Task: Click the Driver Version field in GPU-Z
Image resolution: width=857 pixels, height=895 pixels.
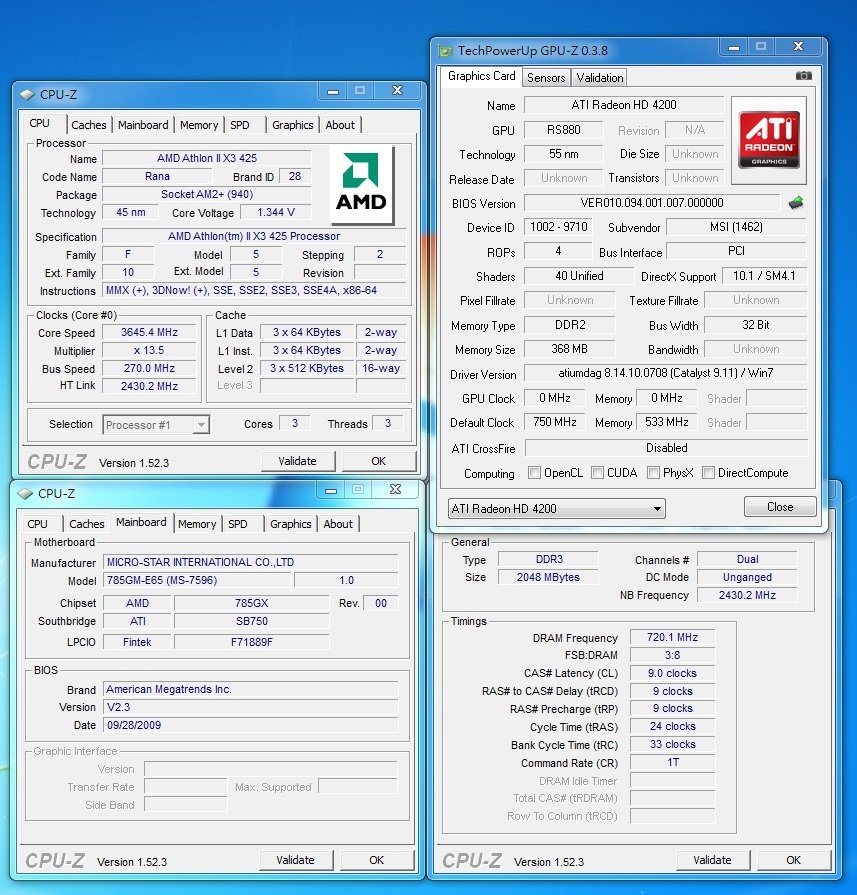Action: pos(666,373)
